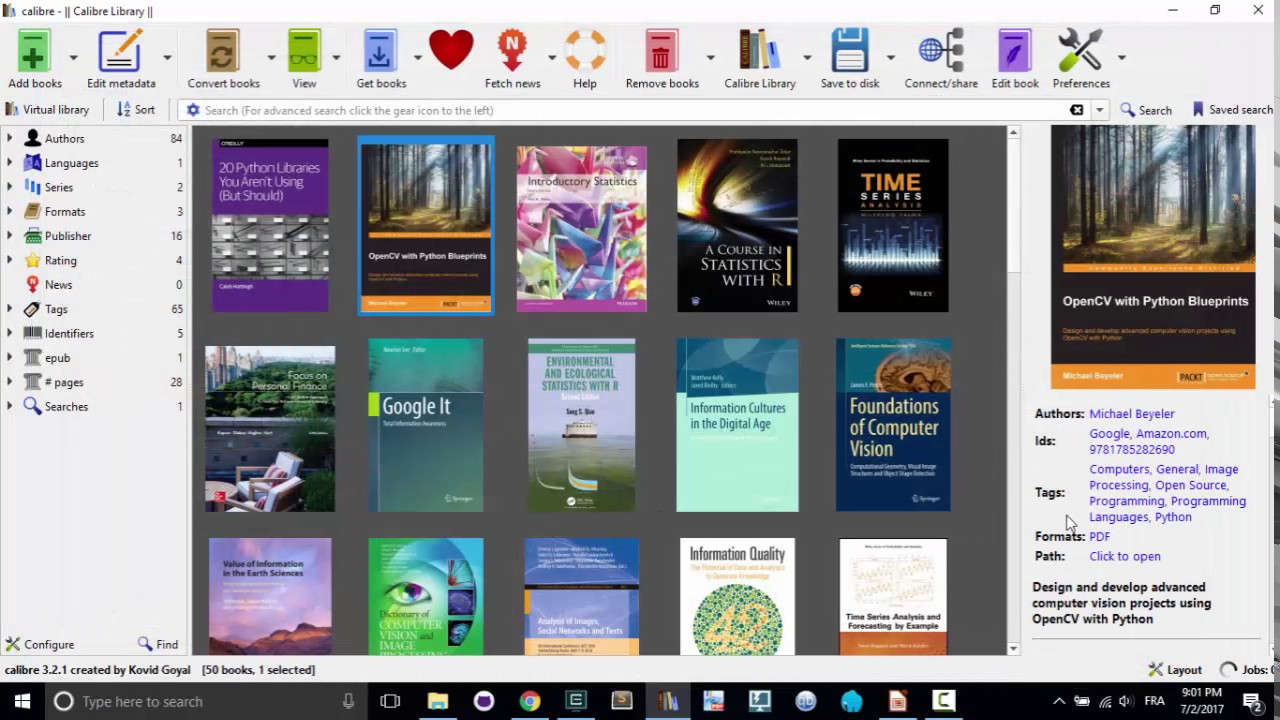This screenshot has width=1280, height=720.
Task: Click the Convert books icon
Action: (x=223, y=52)
